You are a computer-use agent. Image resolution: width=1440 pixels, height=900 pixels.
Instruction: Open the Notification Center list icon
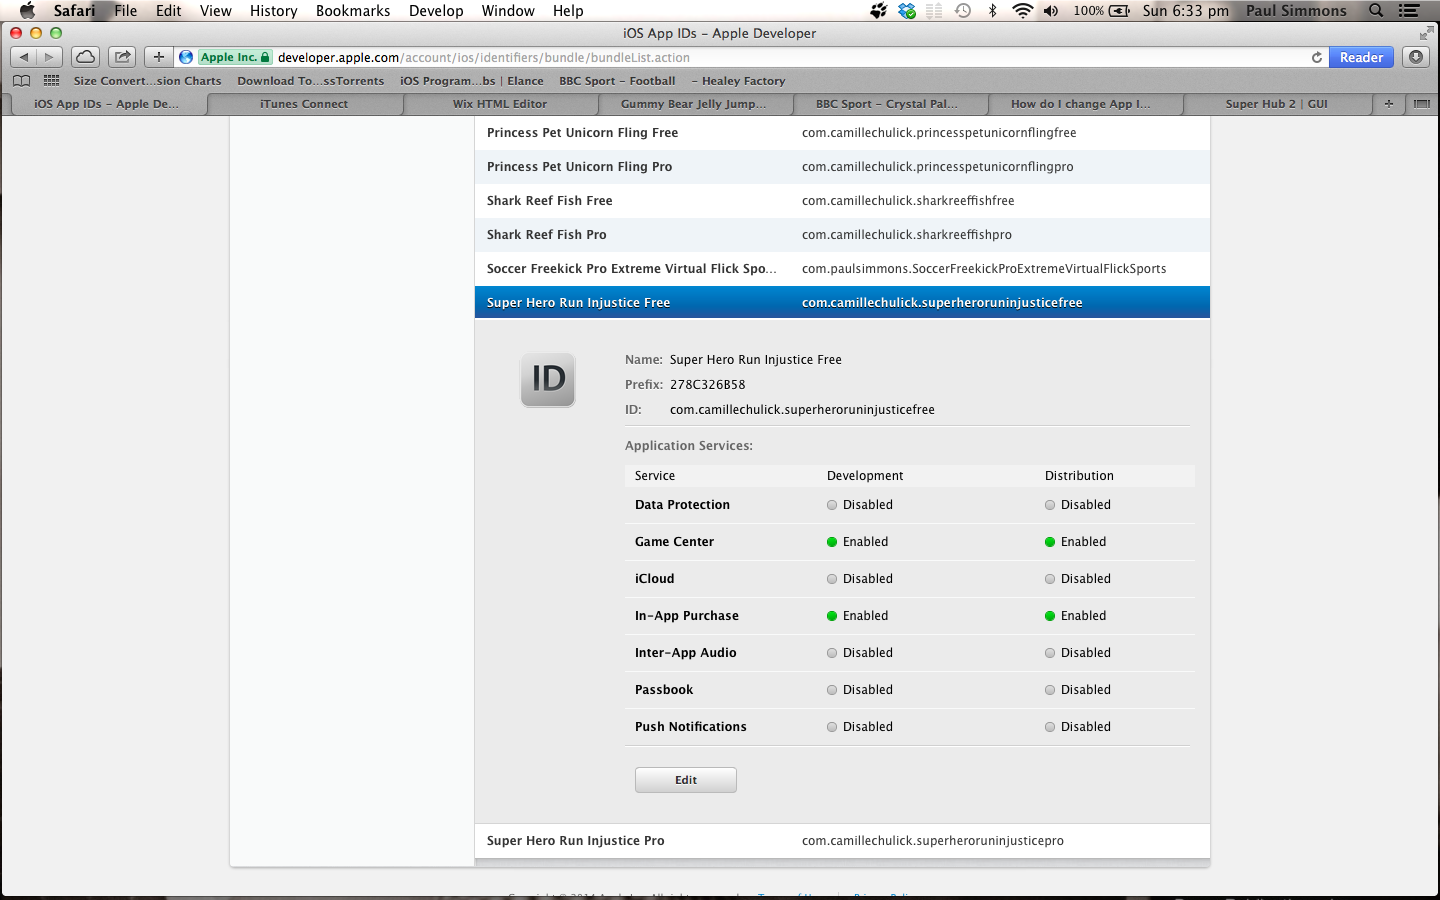click(x=1409, y=11)
